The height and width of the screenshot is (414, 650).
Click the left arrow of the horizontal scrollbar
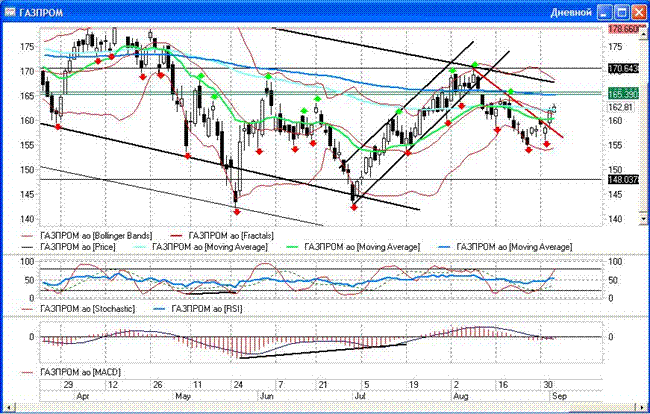click(x=8, y=408)
